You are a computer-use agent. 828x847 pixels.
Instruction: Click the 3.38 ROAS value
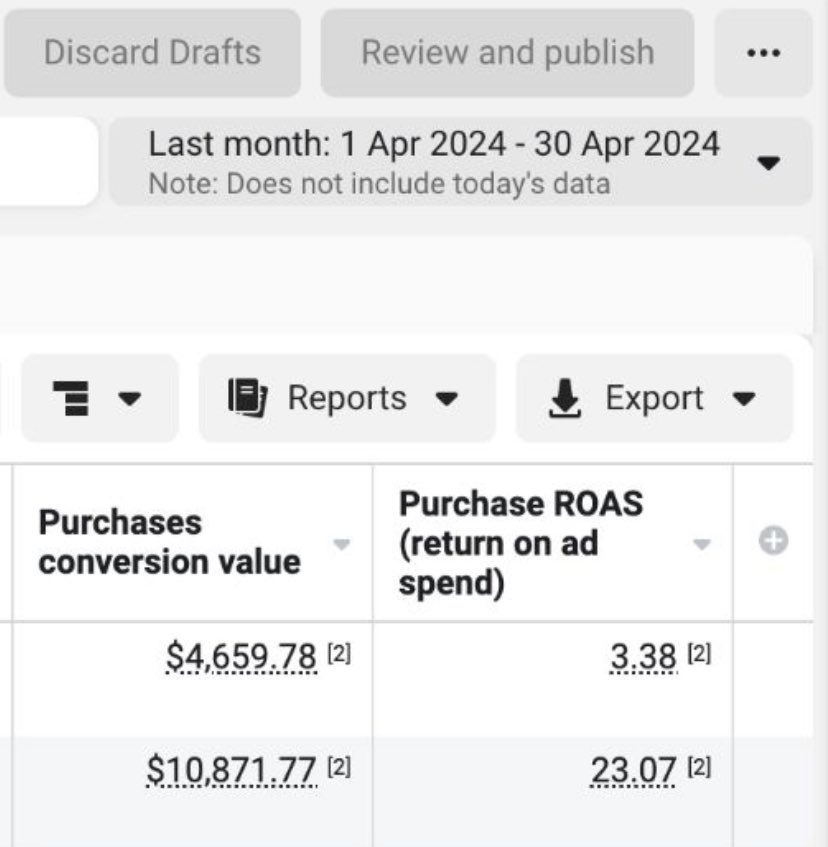pyautogui.click(x=643, y=657)
